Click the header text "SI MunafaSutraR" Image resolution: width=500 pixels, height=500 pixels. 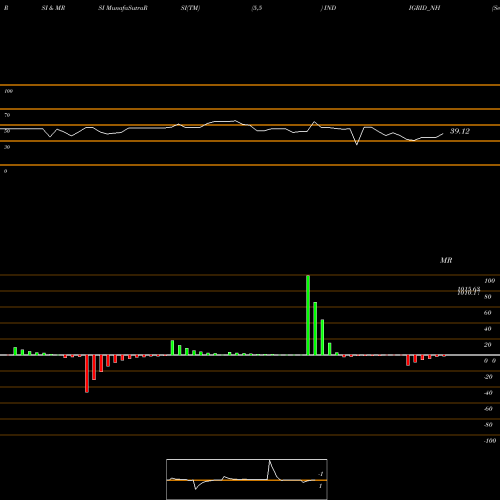click(123, 8)
